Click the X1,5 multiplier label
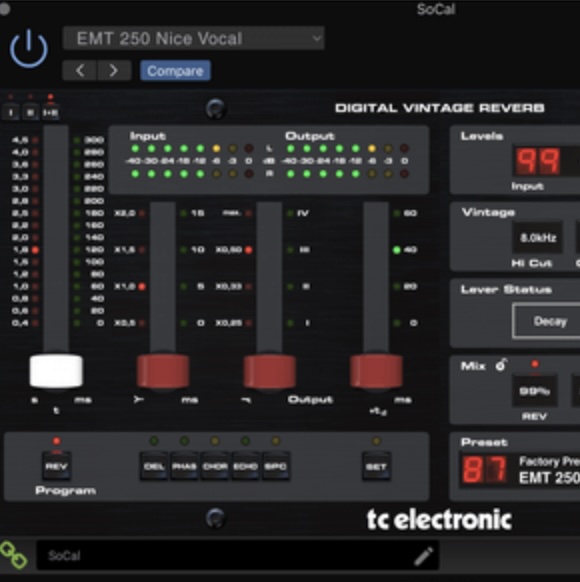The height and width of the screenshot is (582, 580). [125, 249]
